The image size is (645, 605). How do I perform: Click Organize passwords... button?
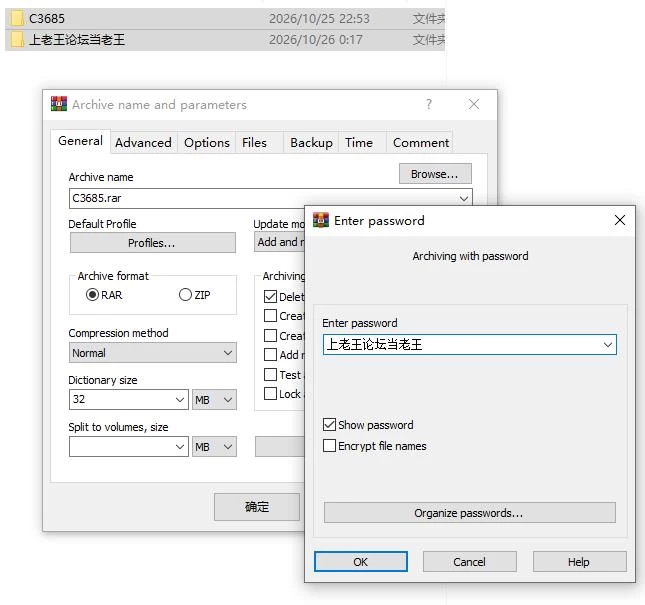469,512
